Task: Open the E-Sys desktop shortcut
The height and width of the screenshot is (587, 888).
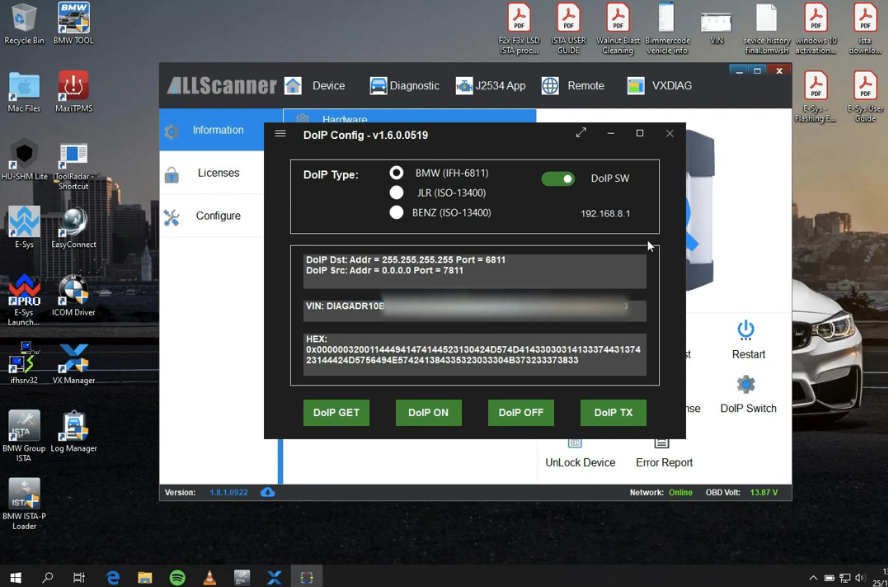Action: pyautogui.click(x=24, y=228)
